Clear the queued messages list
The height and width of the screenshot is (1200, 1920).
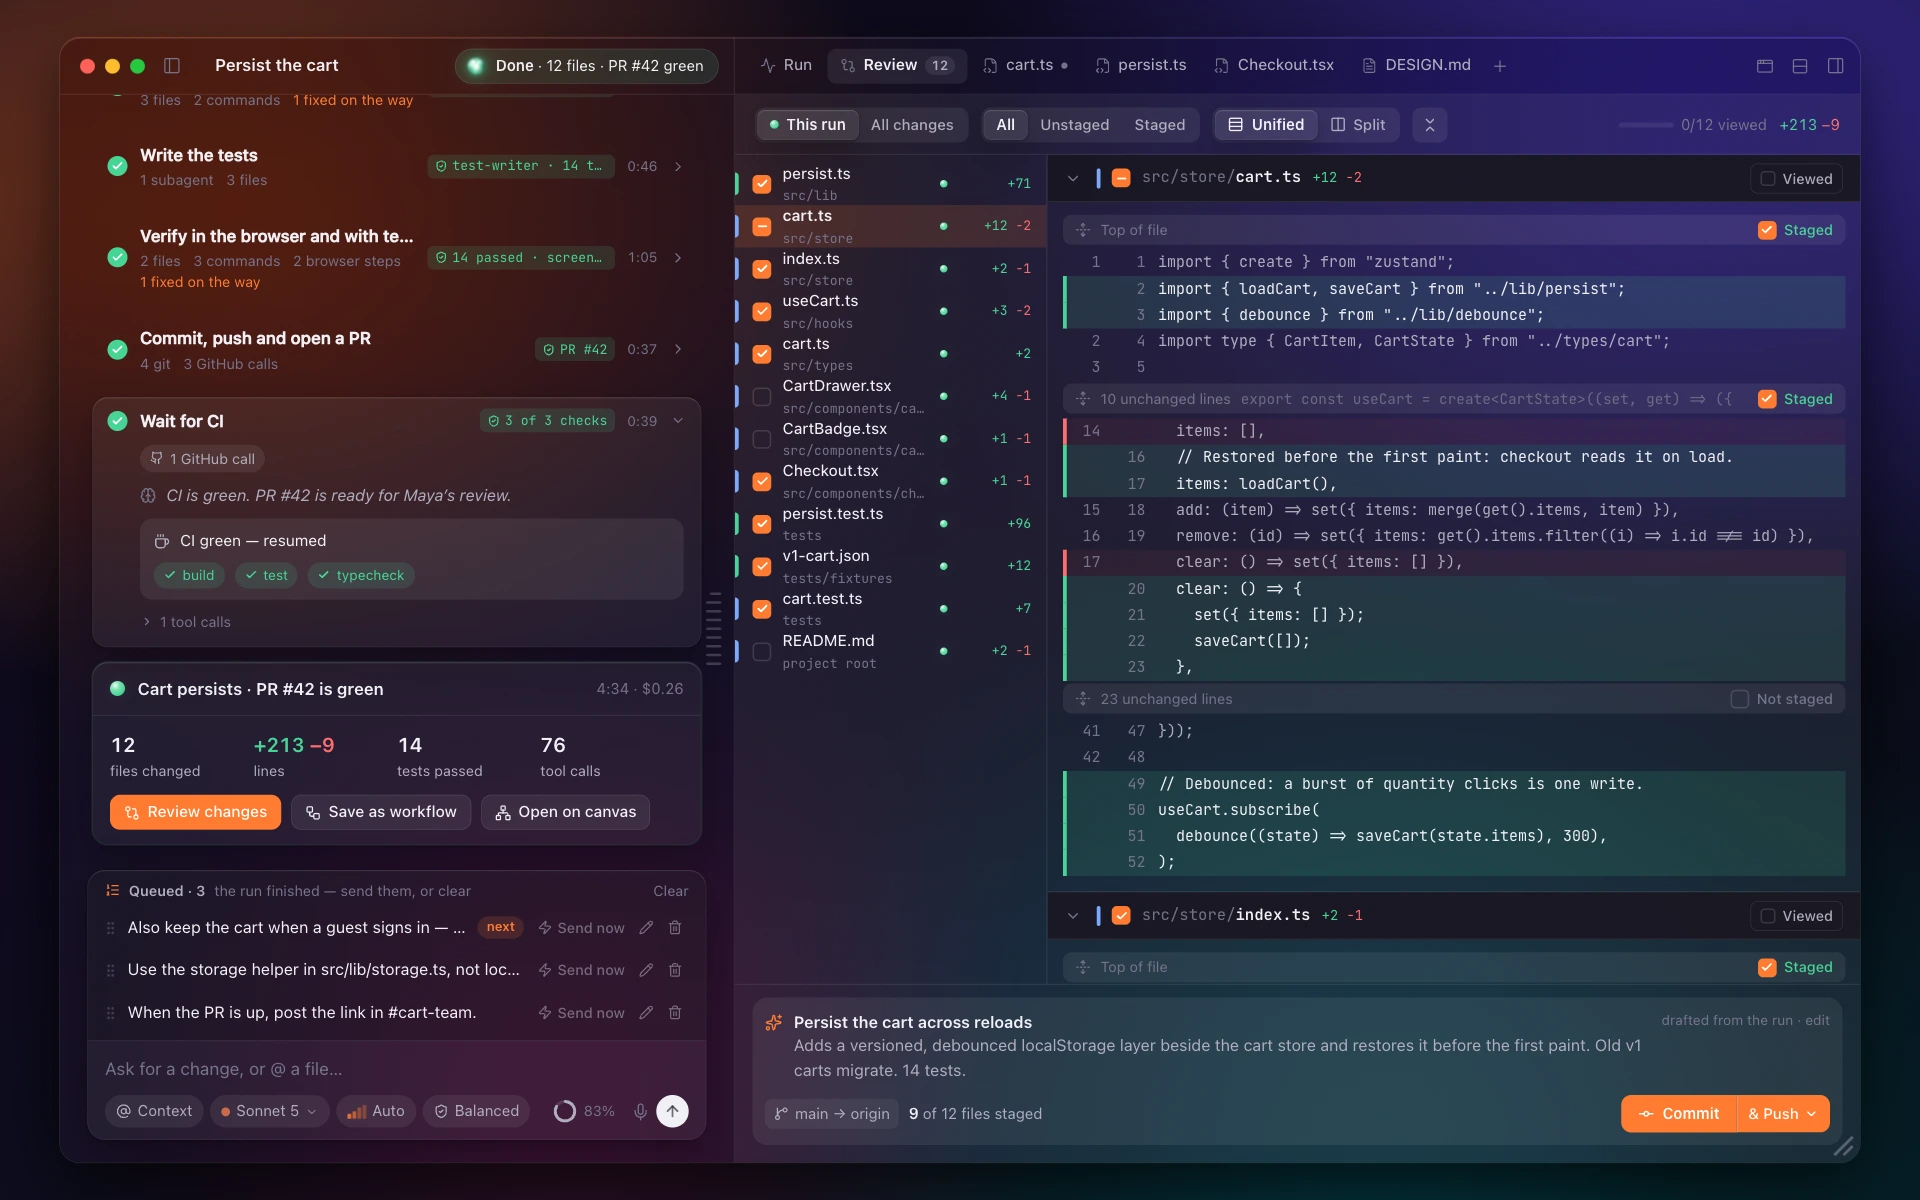tap(670, 891)
